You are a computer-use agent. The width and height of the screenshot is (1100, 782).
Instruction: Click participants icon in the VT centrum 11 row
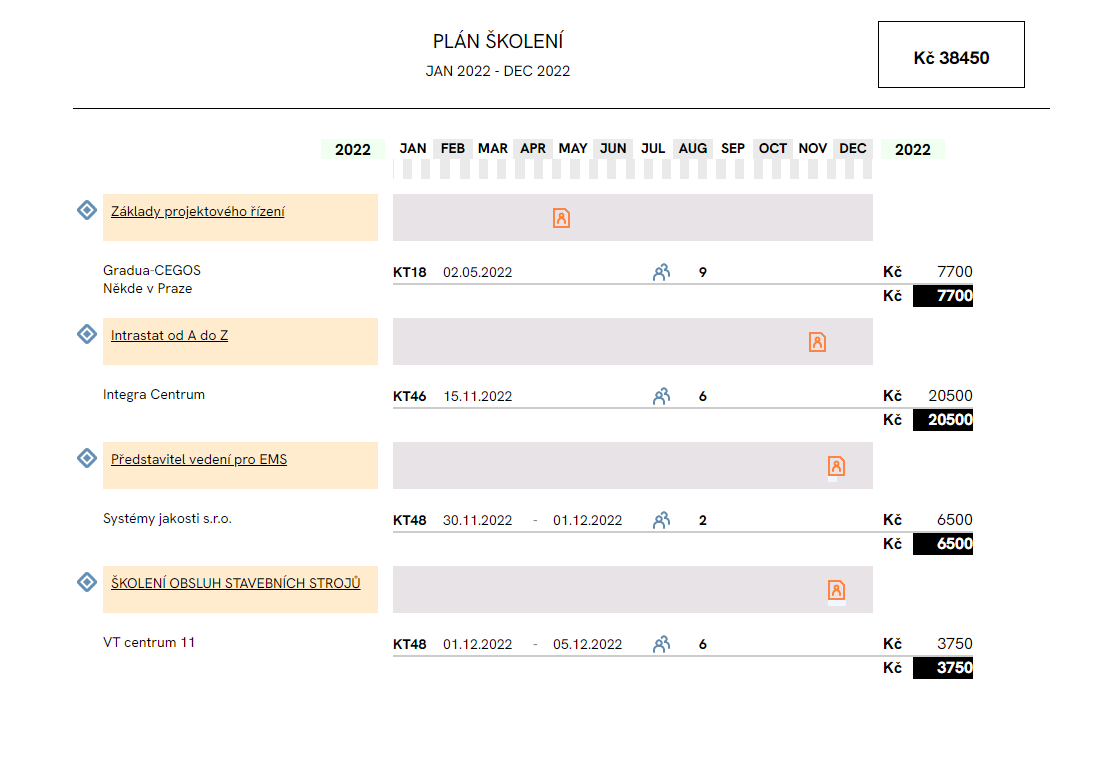[661, 644]
